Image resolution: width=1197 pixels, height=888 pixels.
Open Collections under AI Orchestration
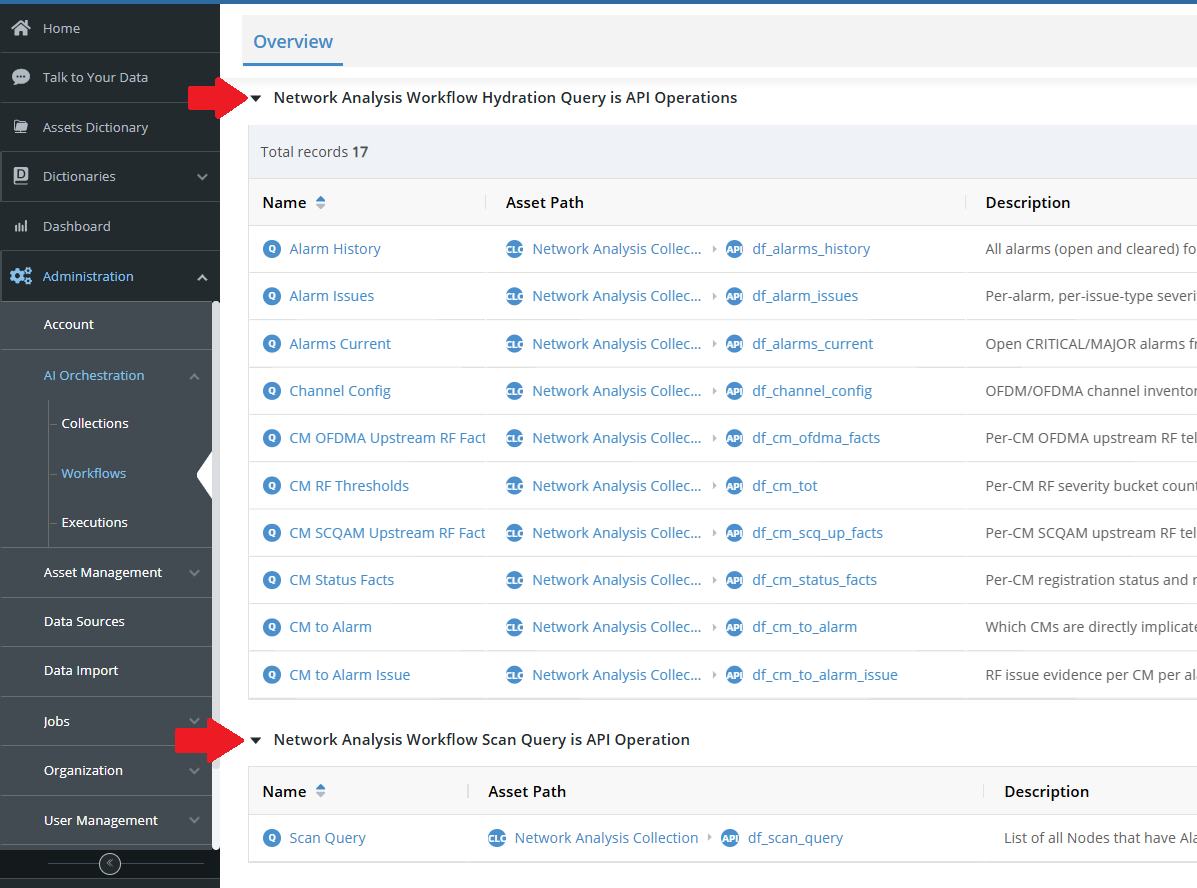coord(95,423)
